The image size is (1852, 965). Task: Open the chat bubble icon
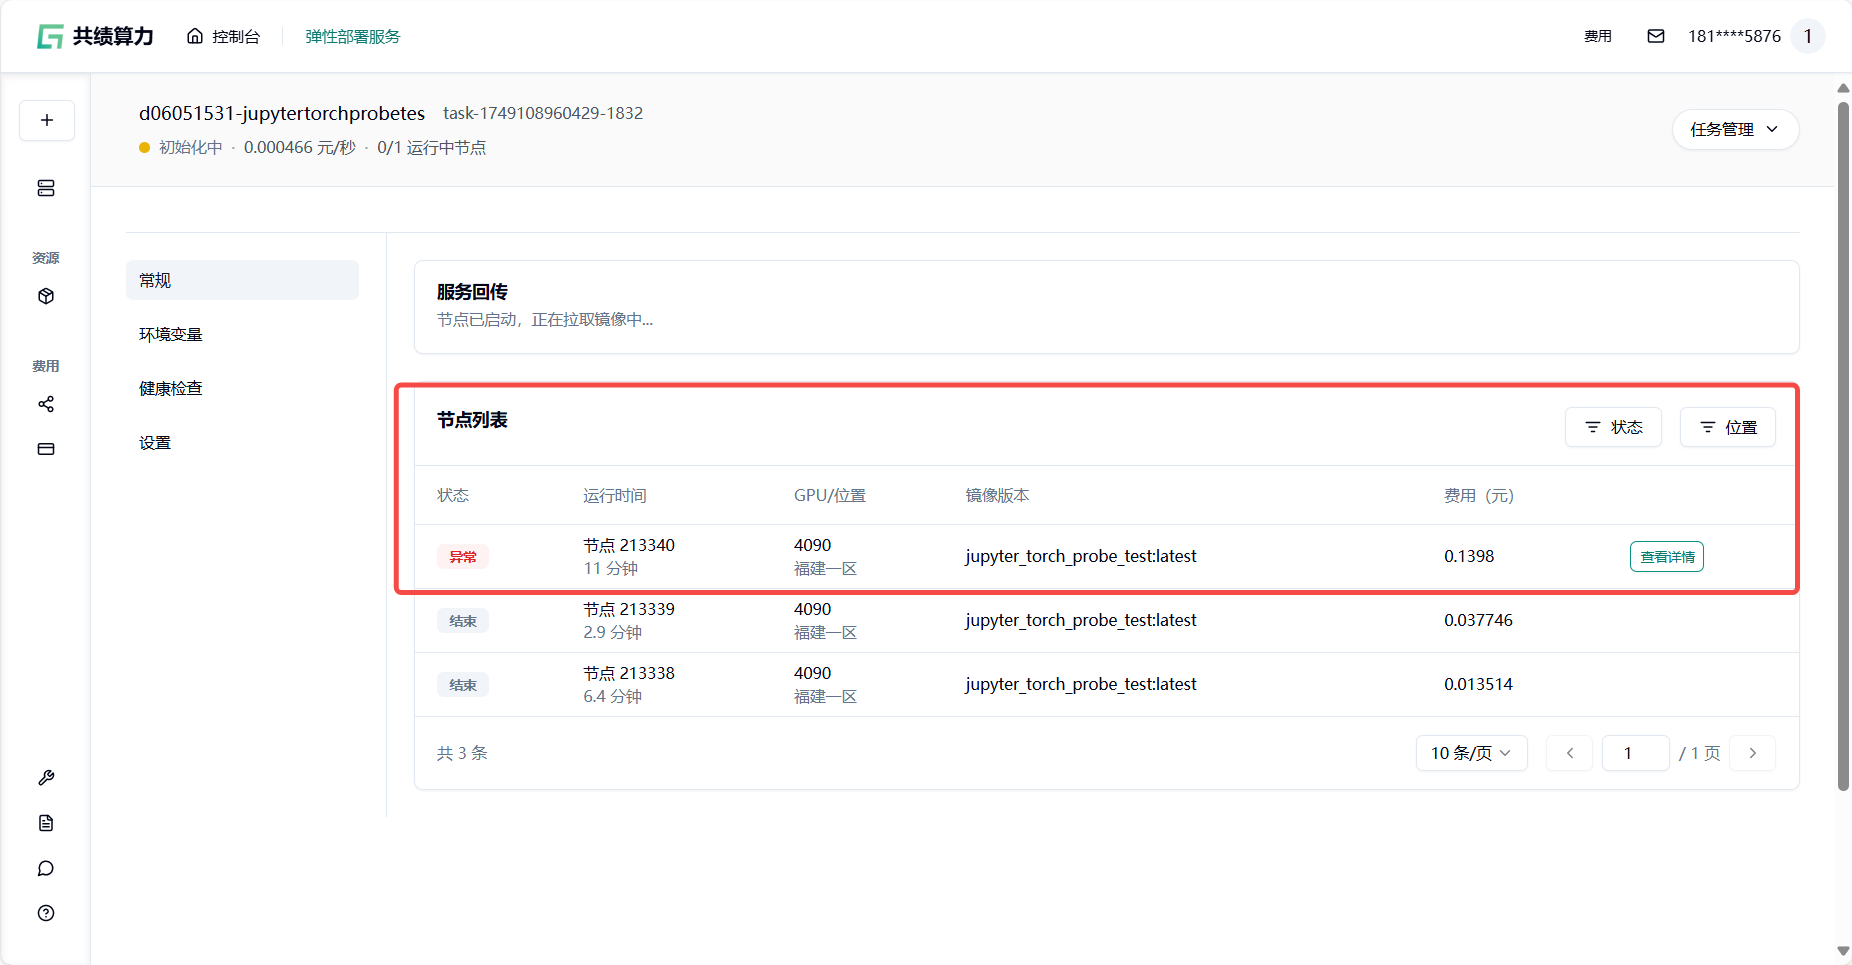[46, 868]
